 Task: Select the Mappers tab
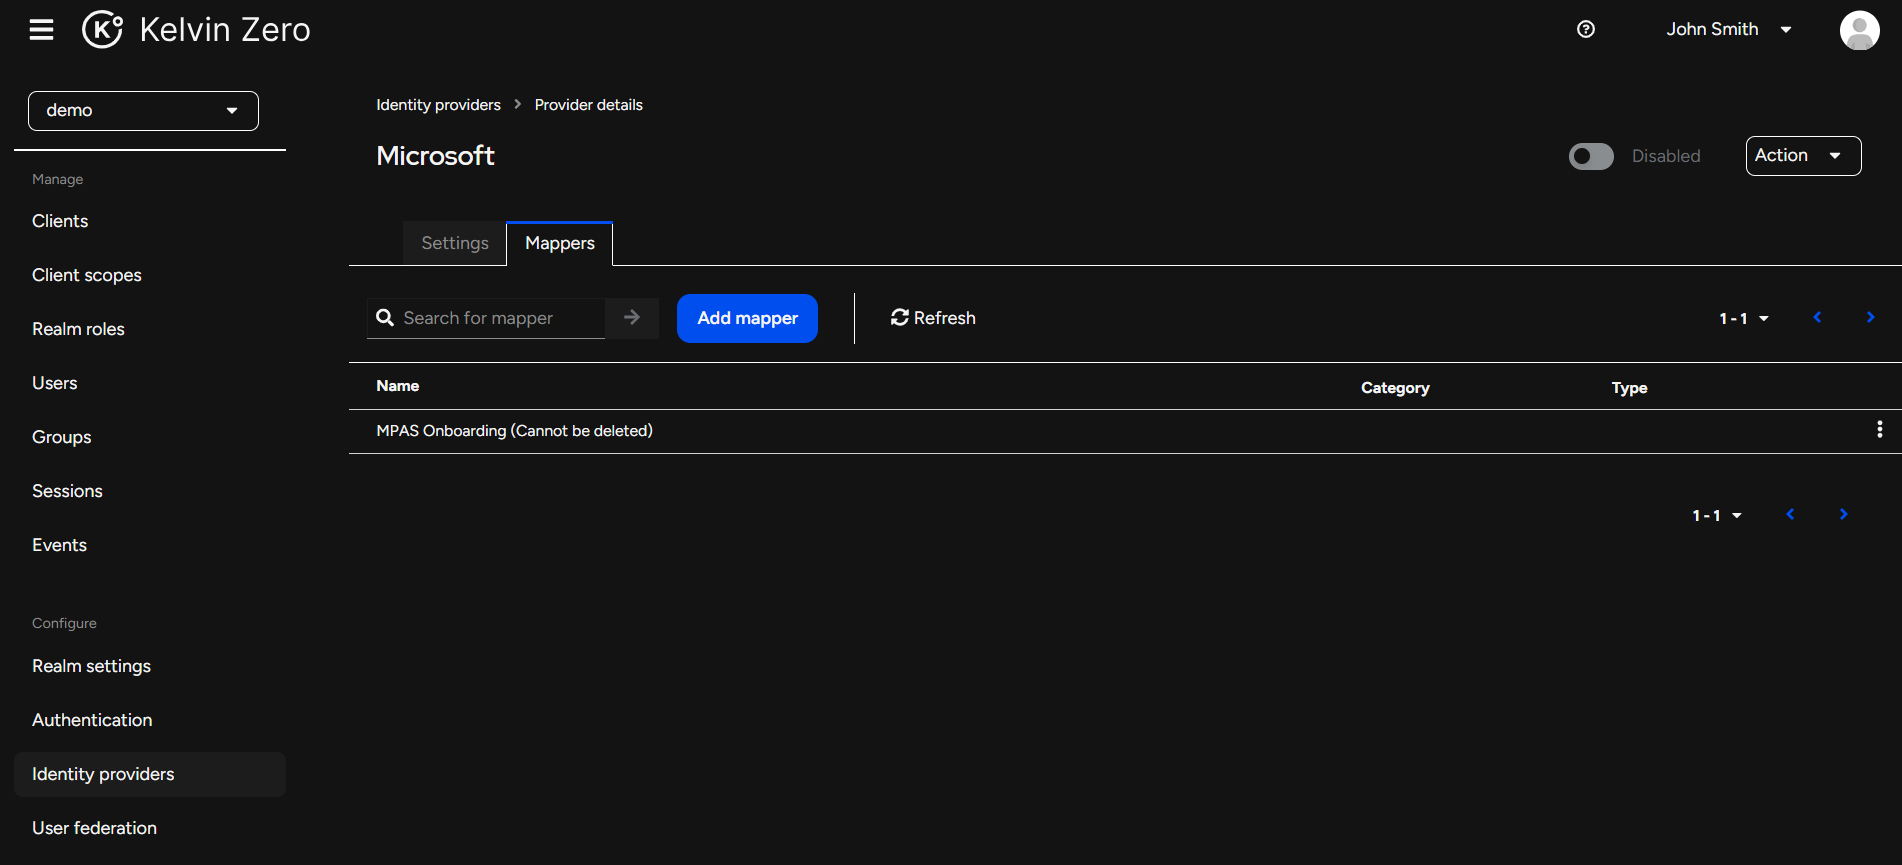(560, 243)
